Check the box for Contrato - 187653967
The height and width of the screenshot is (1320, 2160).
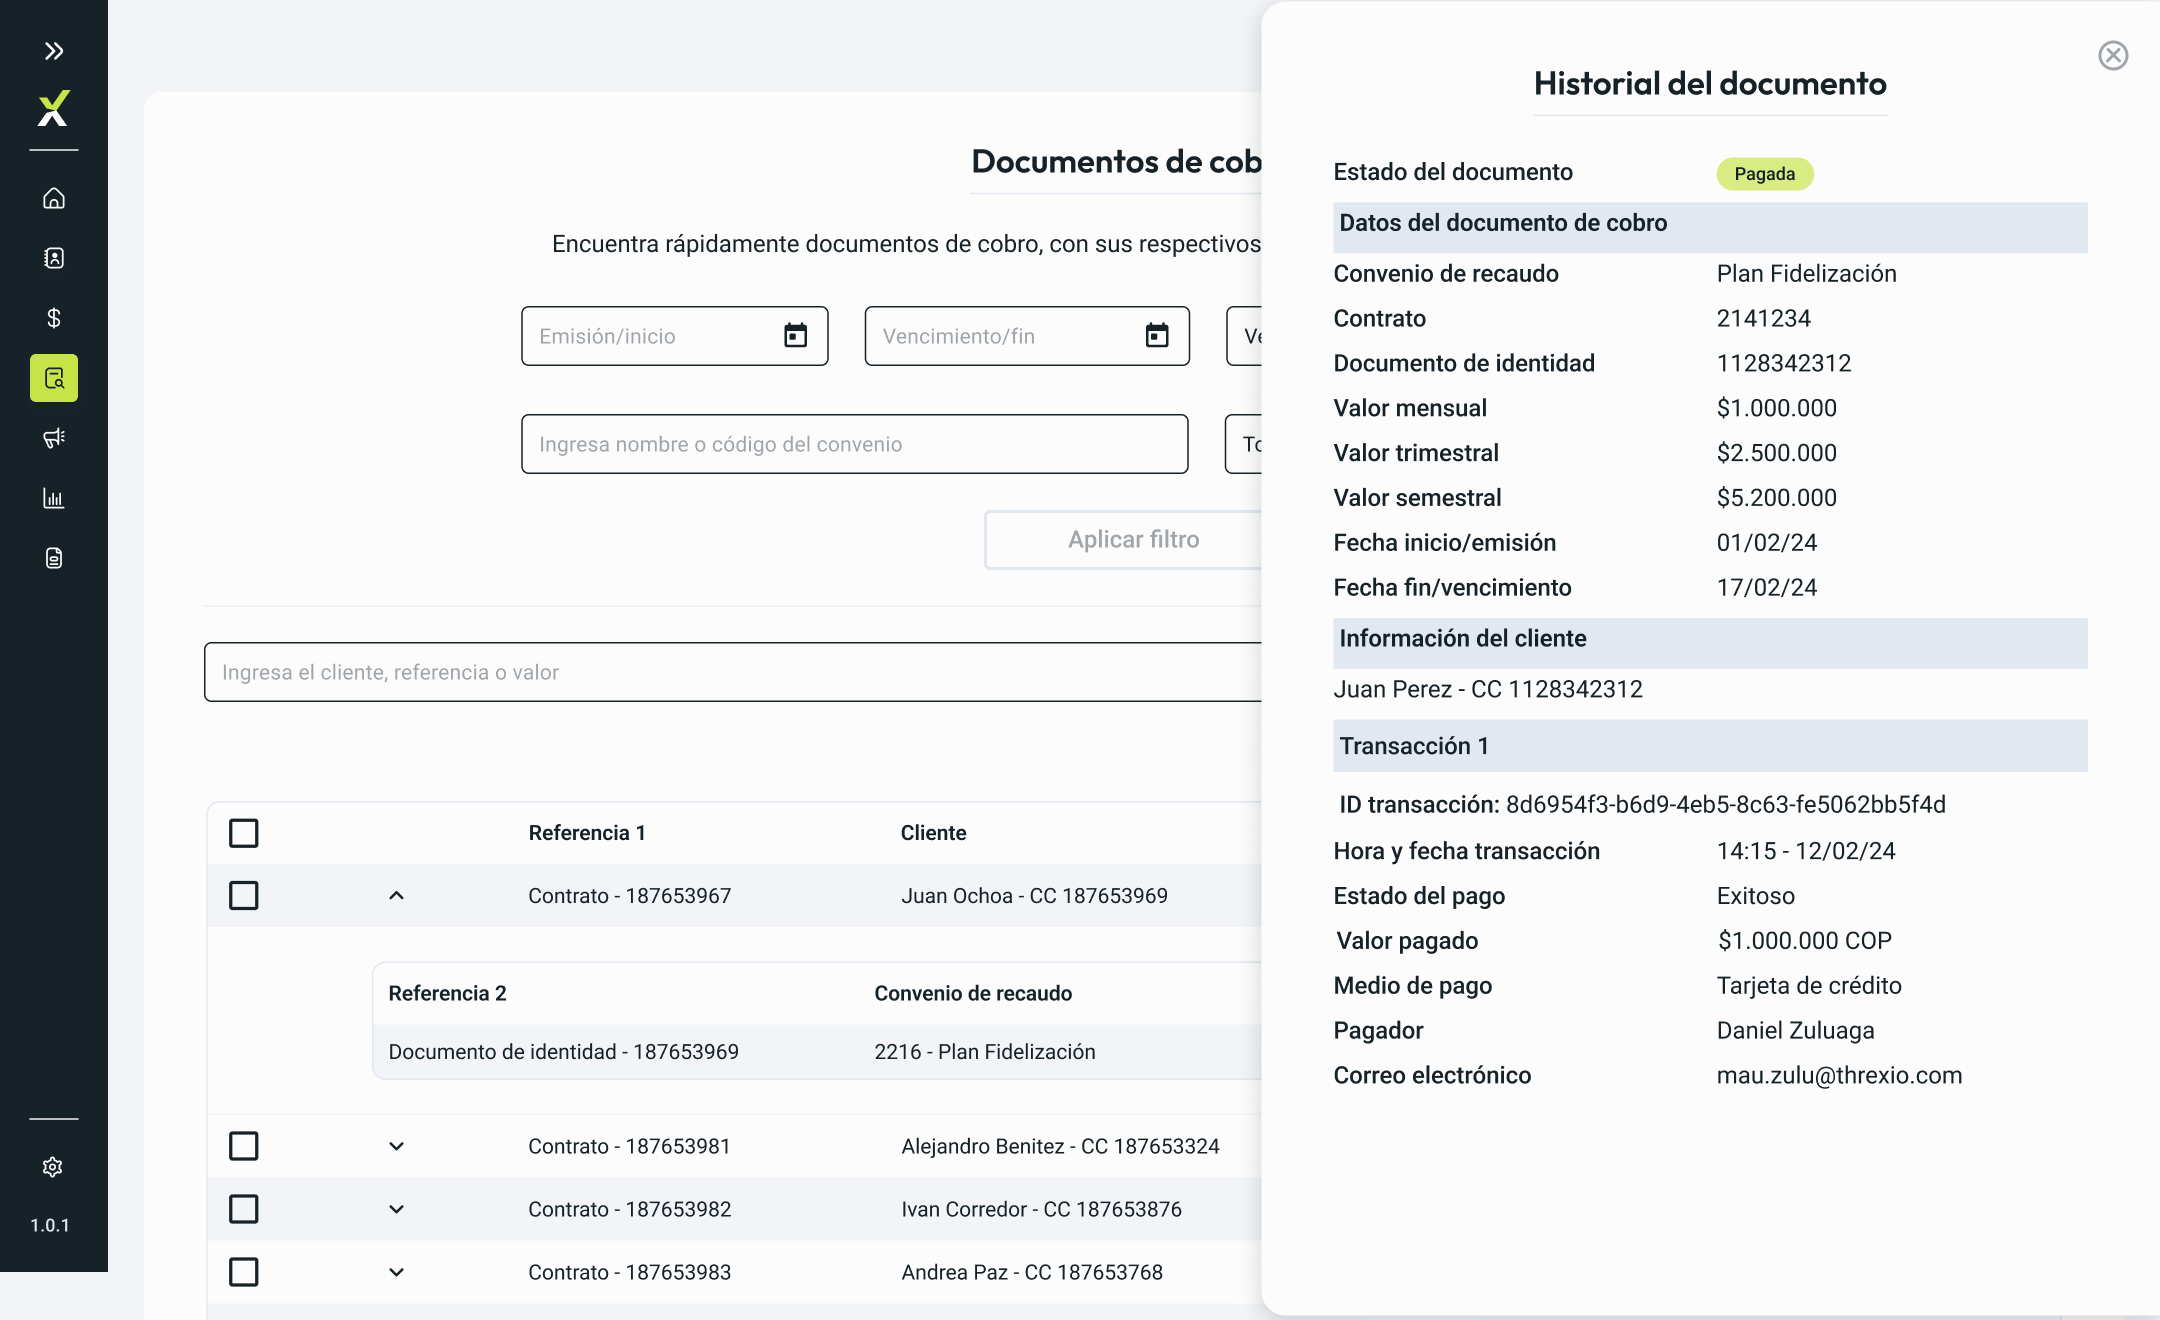tap(244, 895)
